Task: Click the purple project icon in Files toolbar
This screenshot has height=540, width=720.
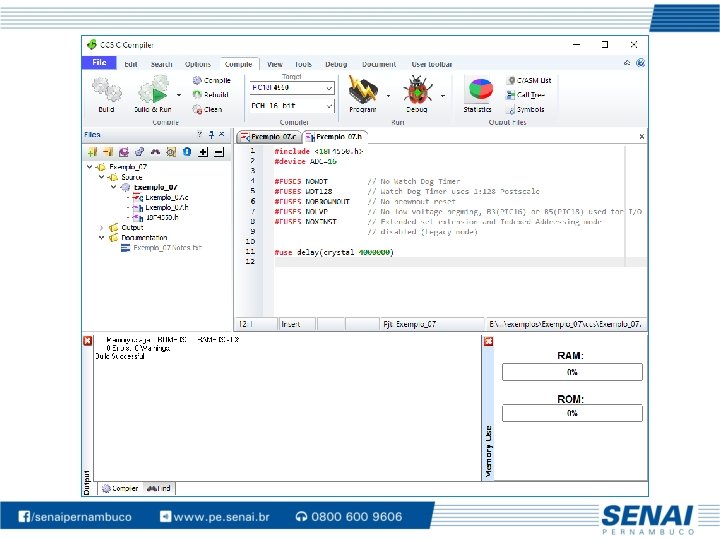Action: click(124, 152)
